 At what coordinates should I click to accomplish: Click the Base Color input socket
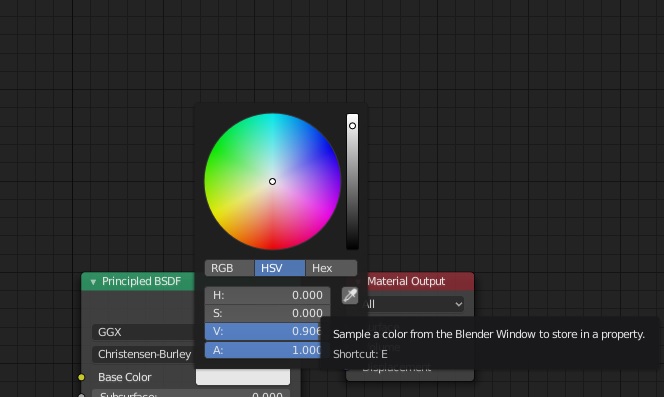(x=81, y=377)
